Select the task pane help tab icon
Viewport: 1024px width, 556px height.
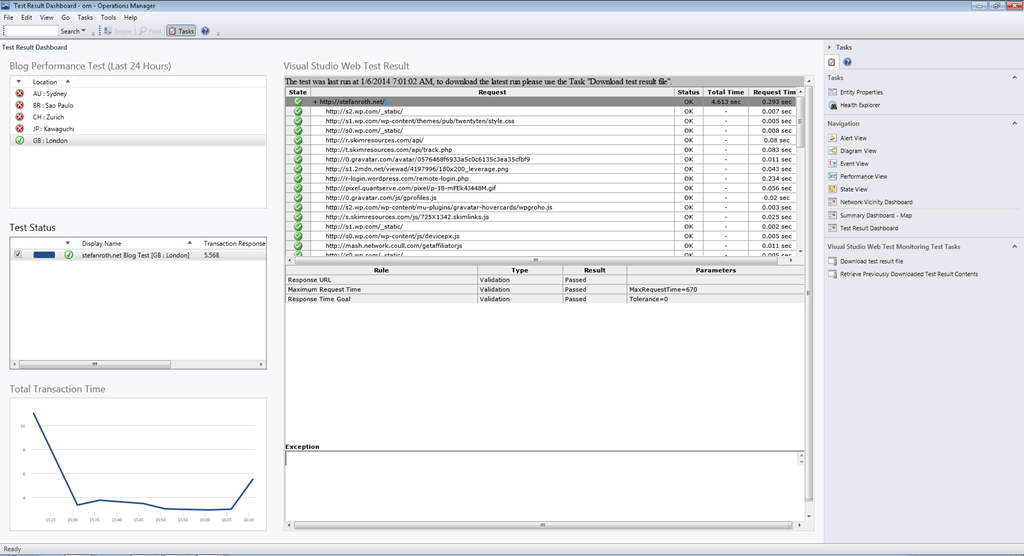847,62
